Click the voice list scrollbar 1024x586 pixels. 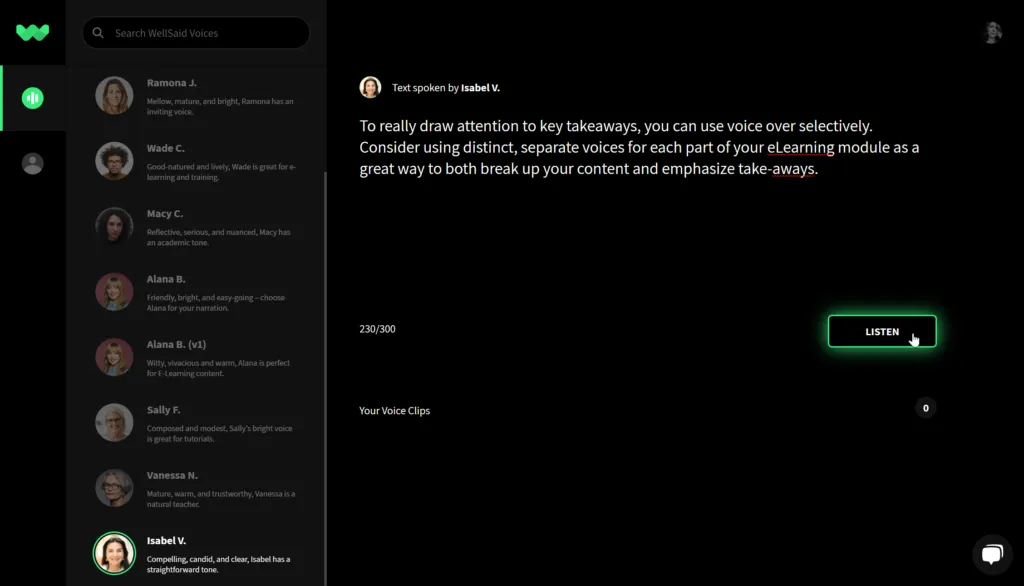point(325,379)
